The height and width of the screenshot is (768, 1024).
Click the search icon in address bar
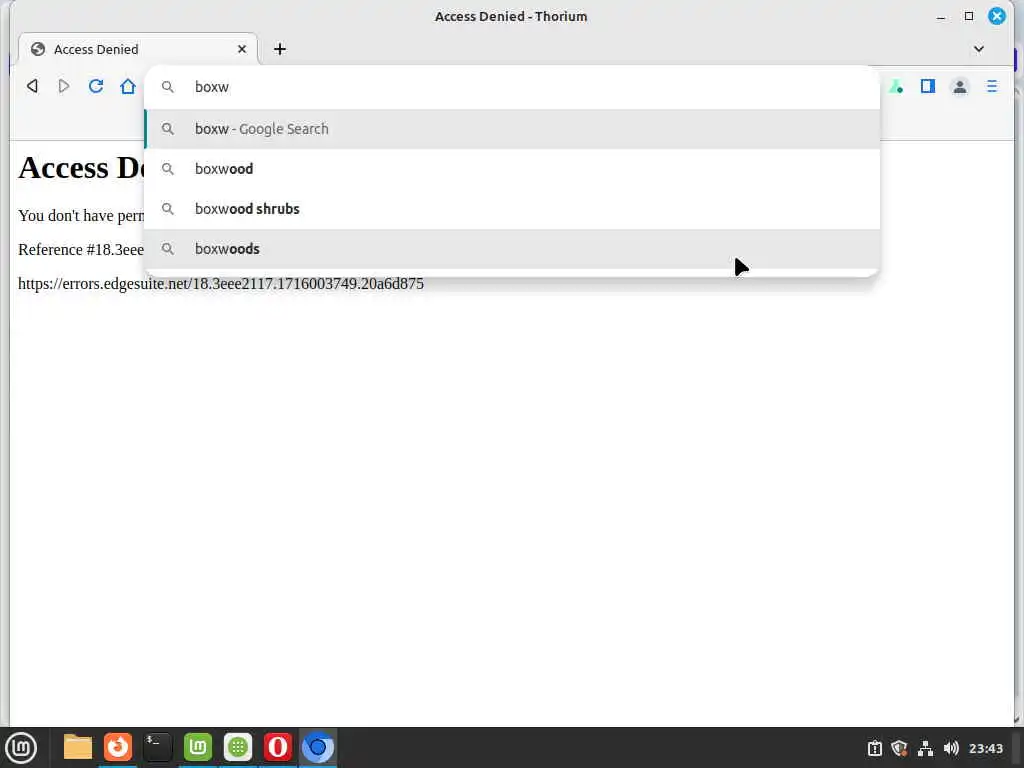[168, 87]
